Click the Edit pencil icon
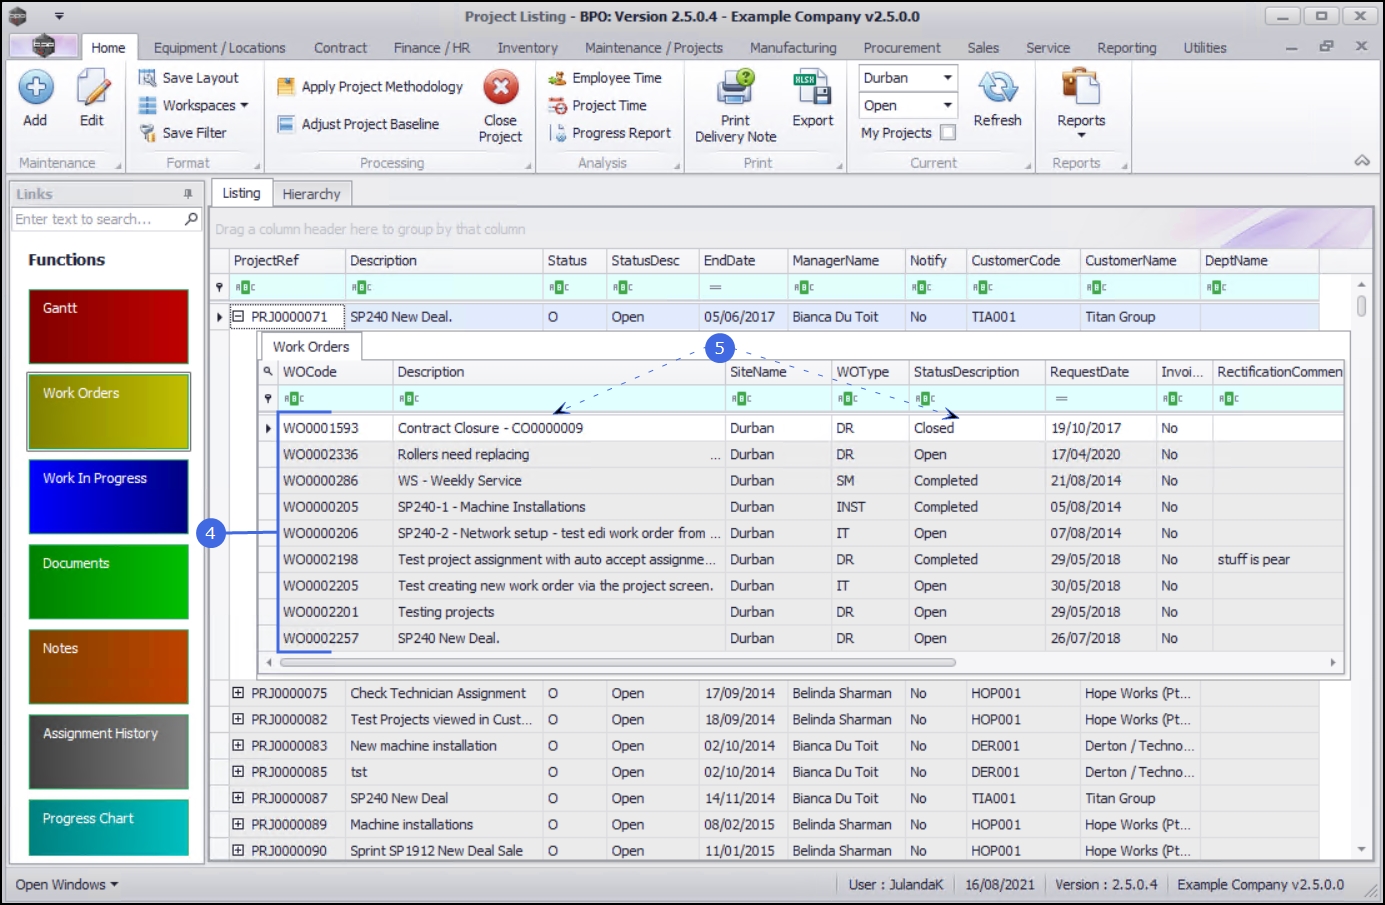The height and width of the screenshot is (905, 1385). coord(92,89)
